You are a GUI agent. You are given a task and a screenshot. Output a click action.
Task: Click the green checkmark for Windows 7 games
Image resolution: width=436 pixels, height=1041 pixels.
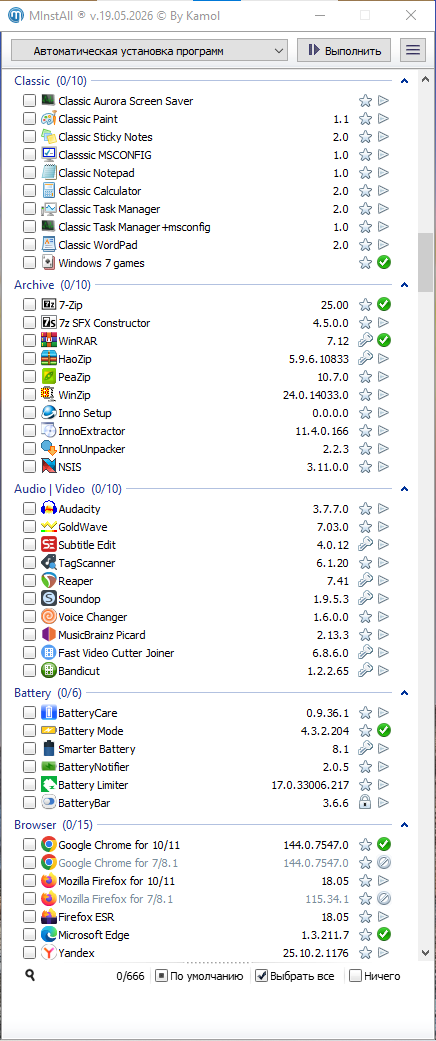384,262
